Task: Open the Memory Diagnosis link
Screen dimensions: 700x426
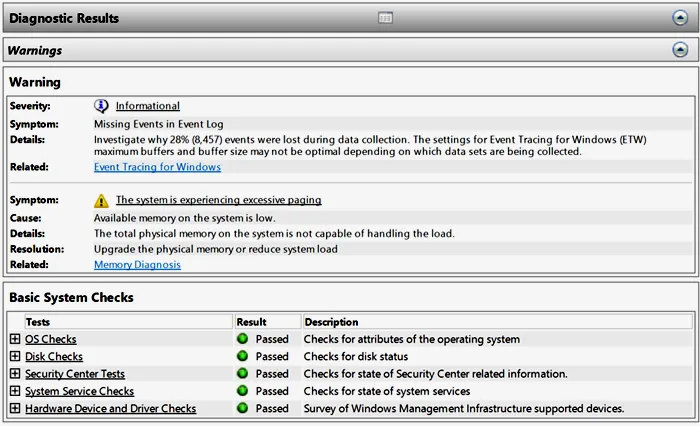Action: click(x=137, y=265)
